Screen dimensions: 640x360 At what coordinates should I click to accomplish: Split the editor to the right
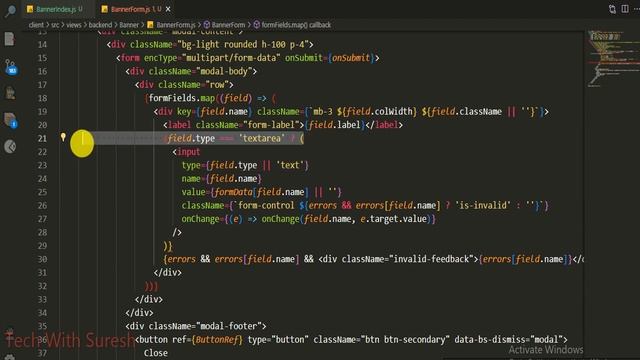click(625, 9)
